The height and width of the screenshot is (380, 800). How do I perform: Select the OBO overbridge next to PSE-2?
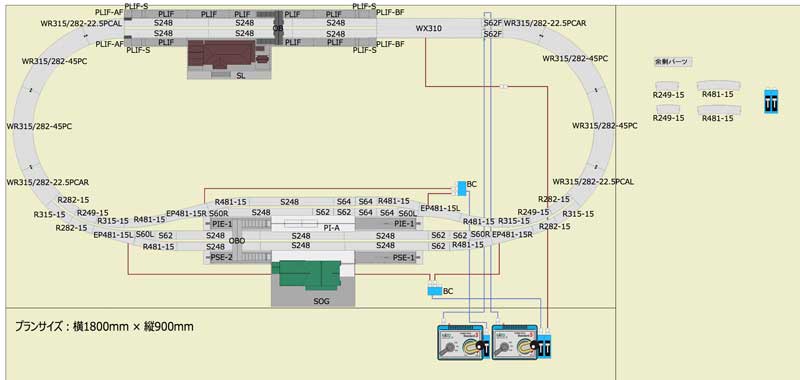click(x=237, y=241)
